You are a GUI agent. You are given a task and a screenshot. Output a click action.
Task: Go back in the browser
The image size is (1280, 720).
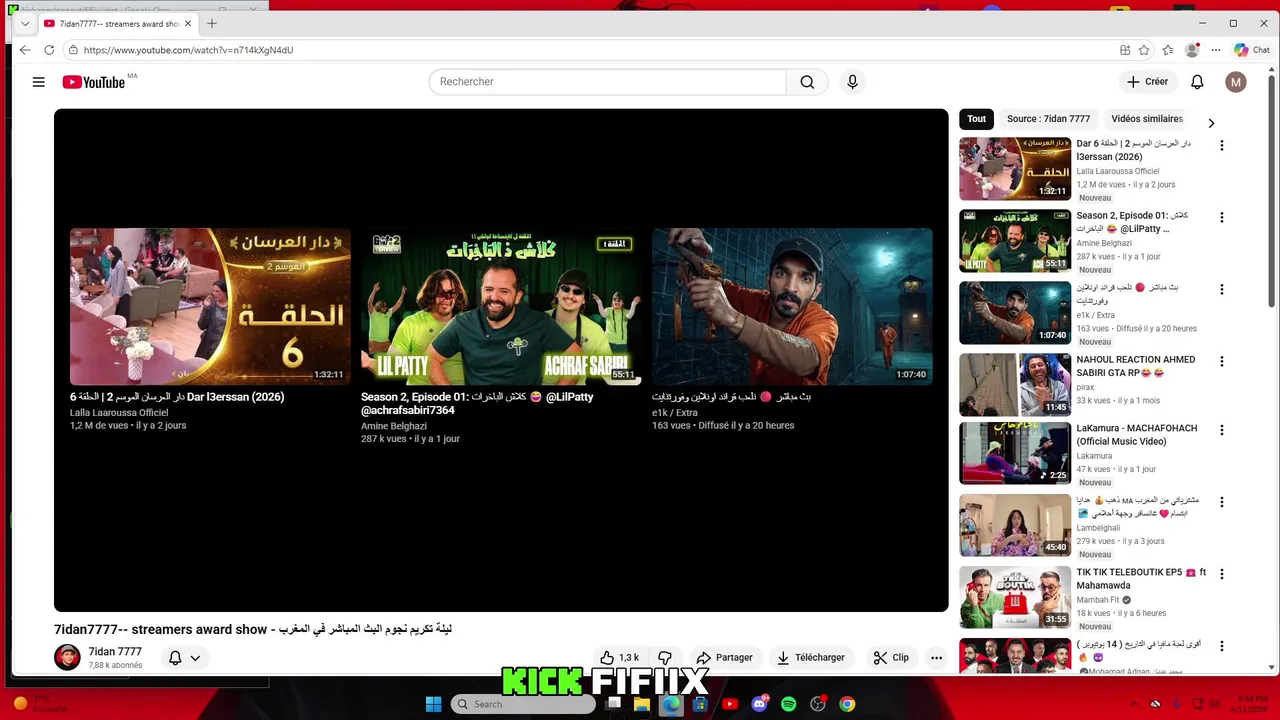25,50
